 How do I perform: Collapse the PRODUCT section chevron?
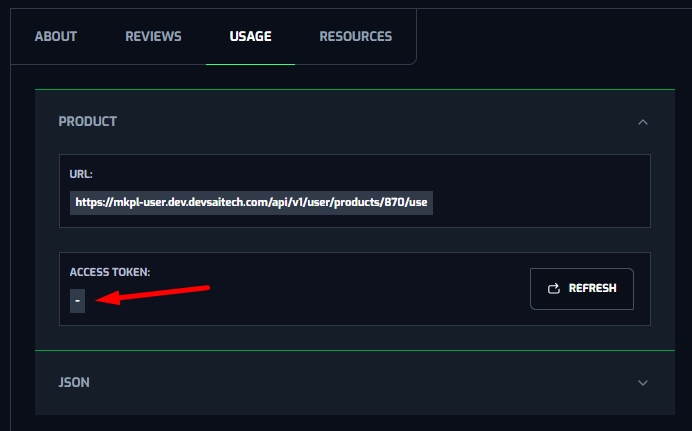643,122
